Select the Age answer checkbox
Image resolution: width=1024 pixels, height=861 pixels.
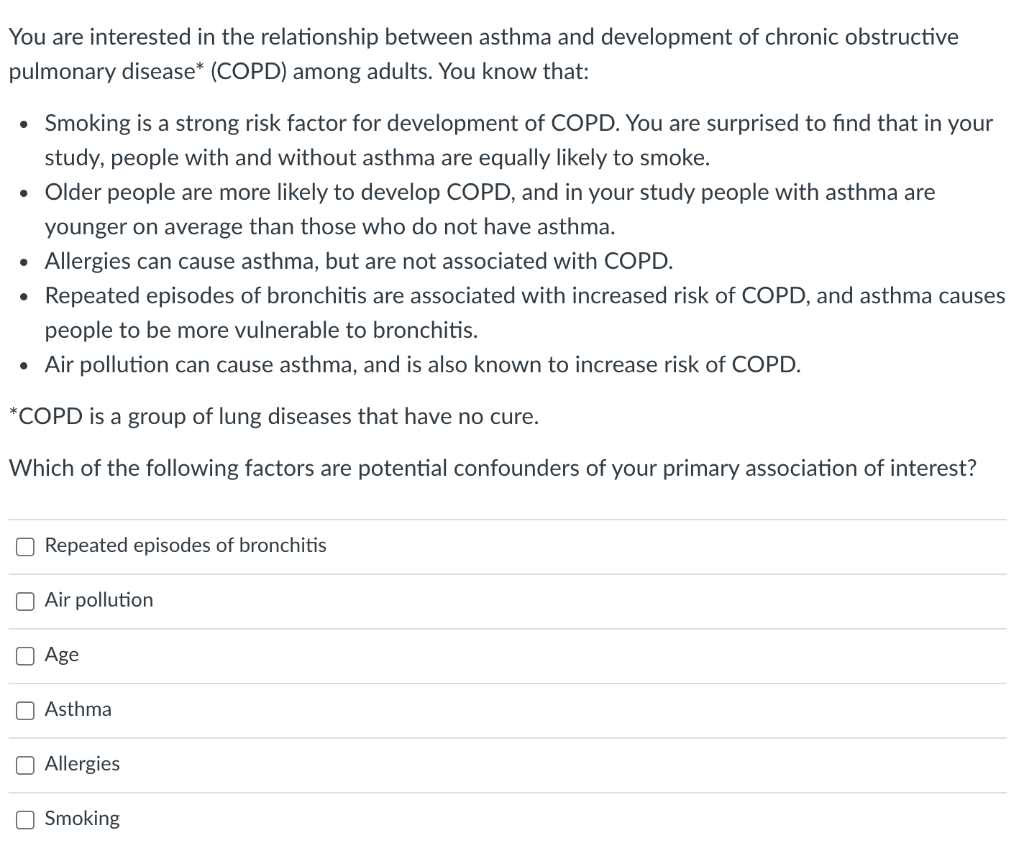[26, 656]
